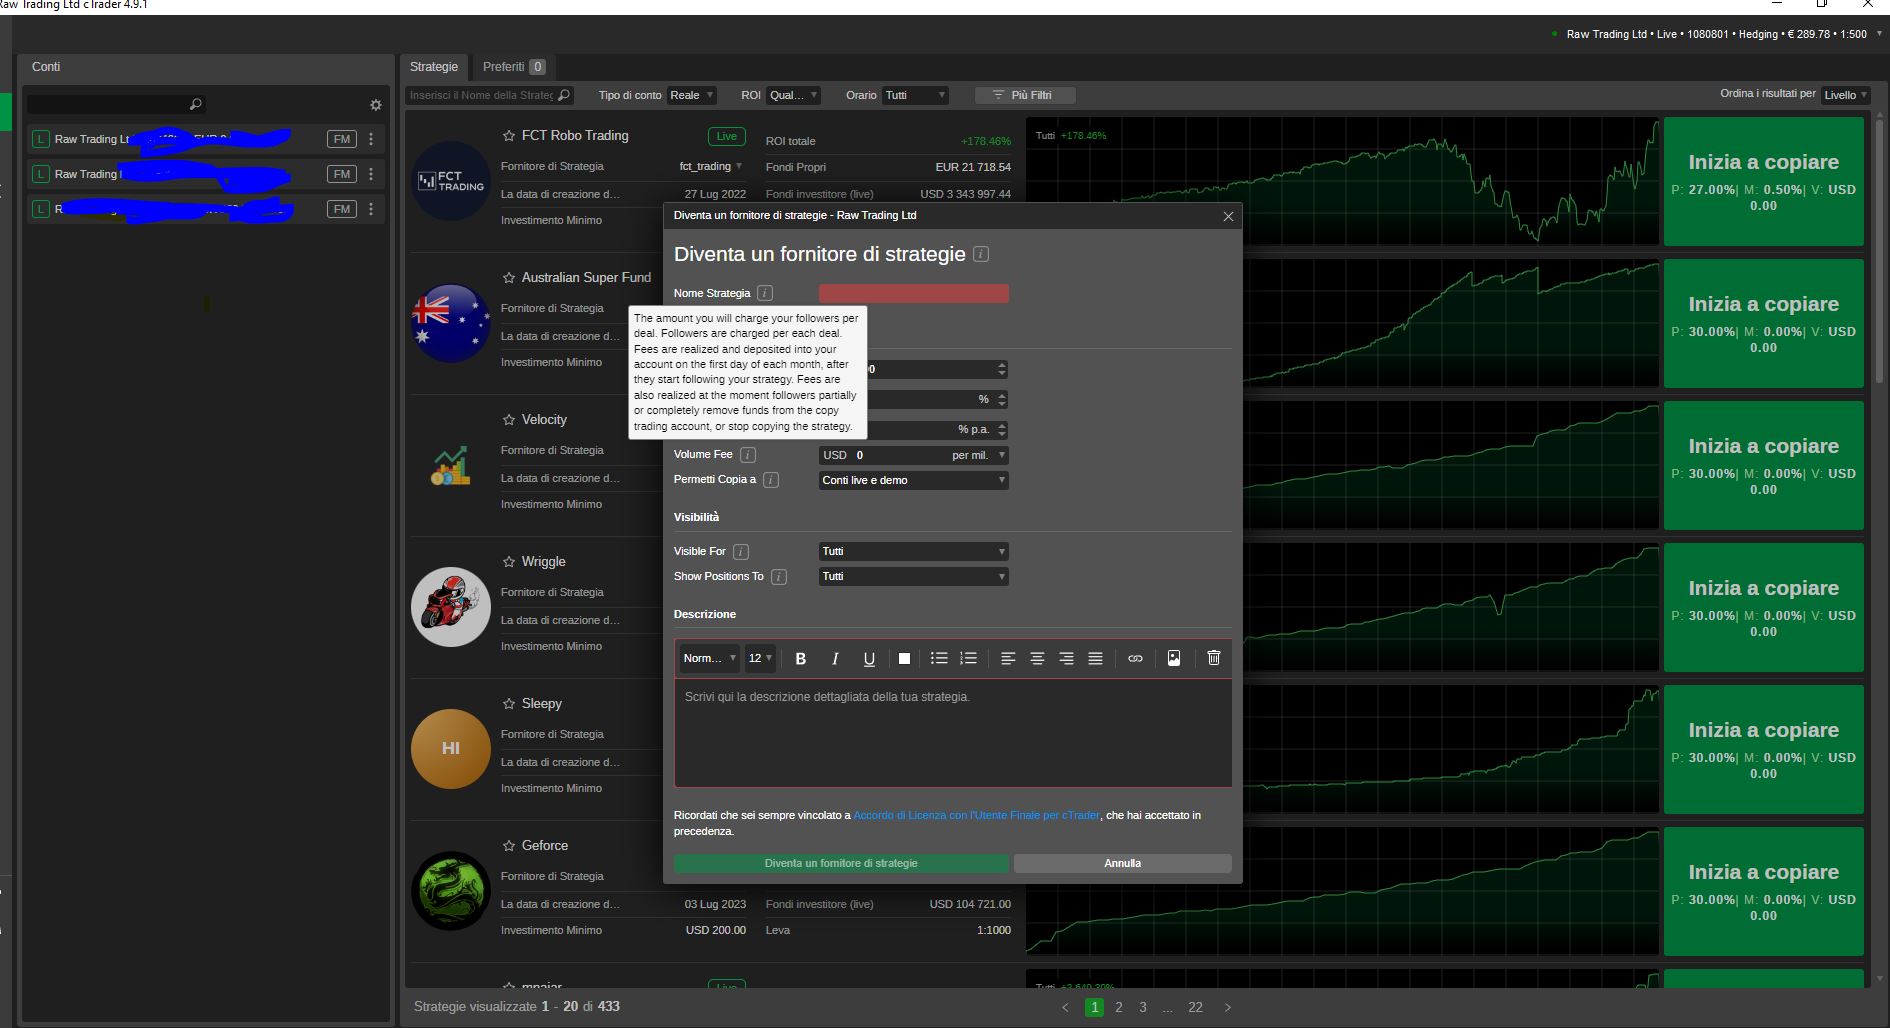Insert an image in description
1890x1028 pixels.
pos(1174,658)
